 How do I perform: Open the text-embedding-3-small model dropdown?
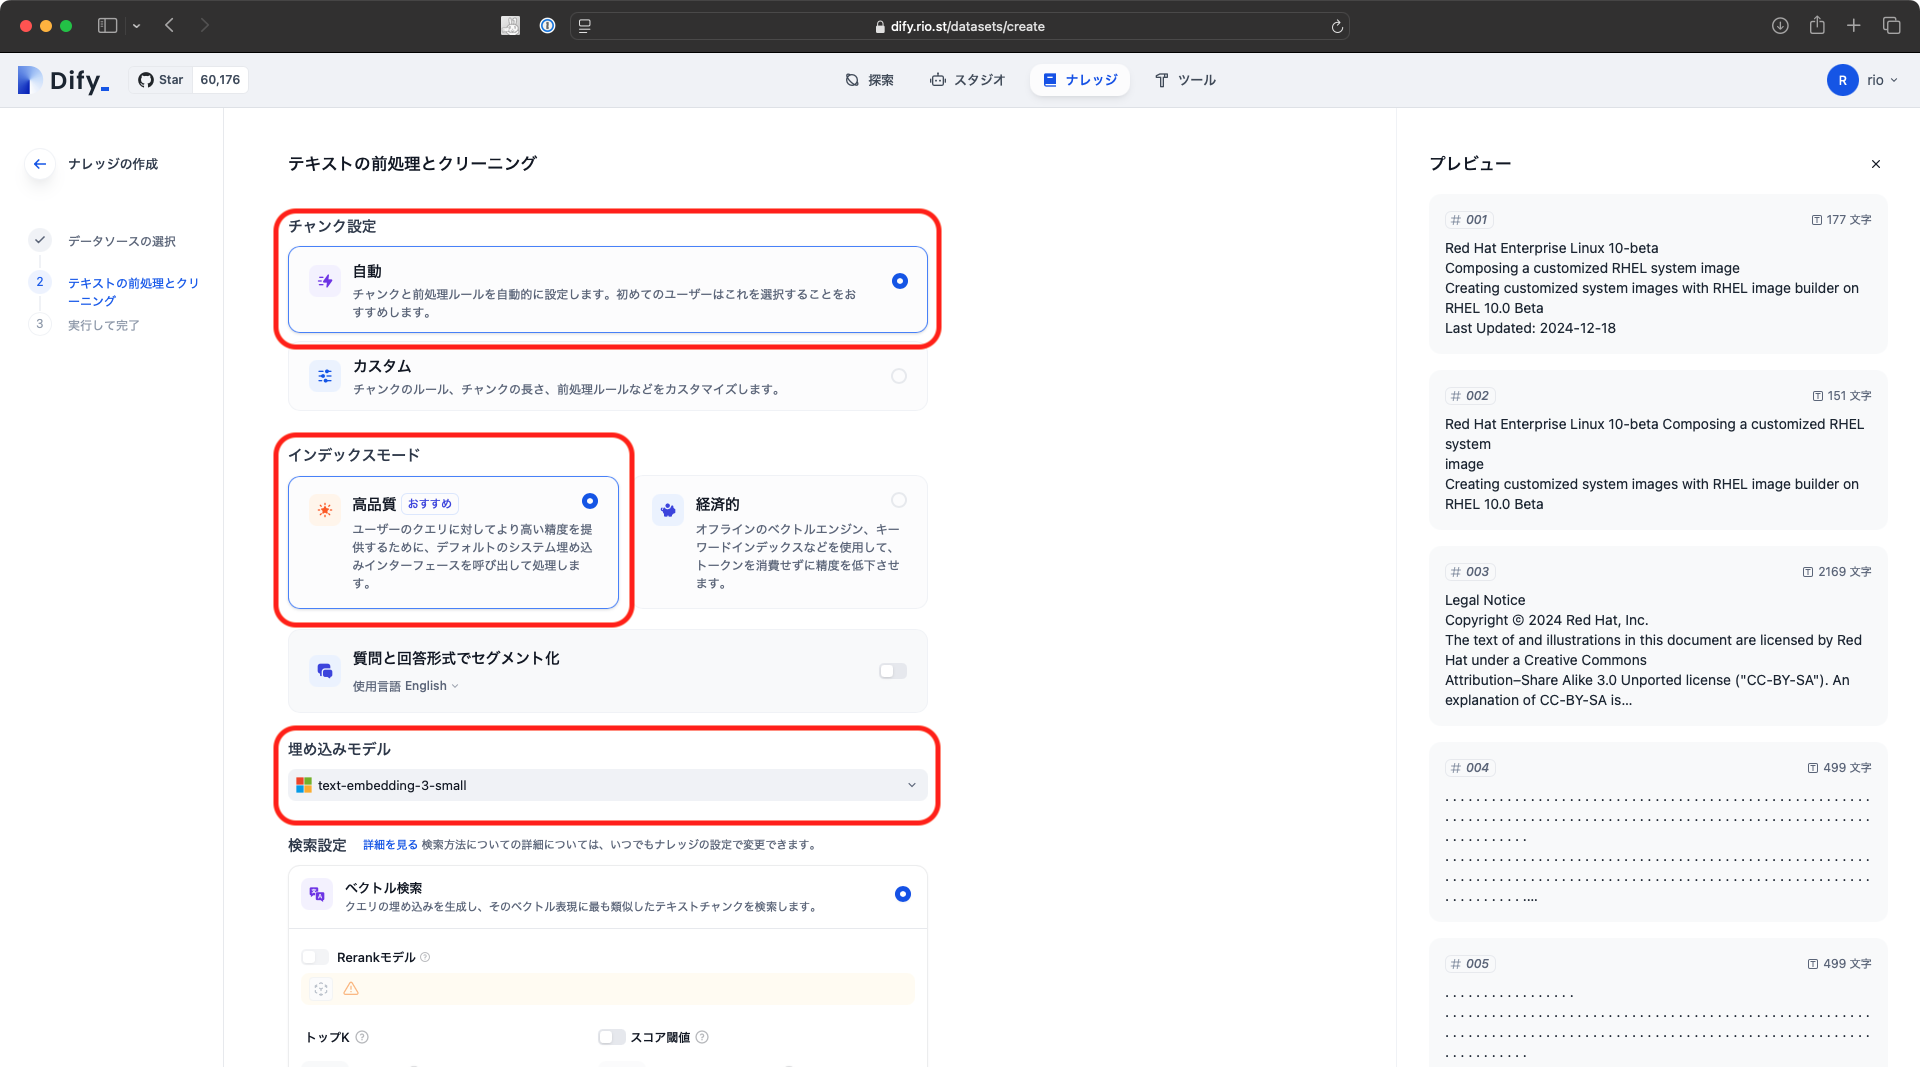(608, 785)
